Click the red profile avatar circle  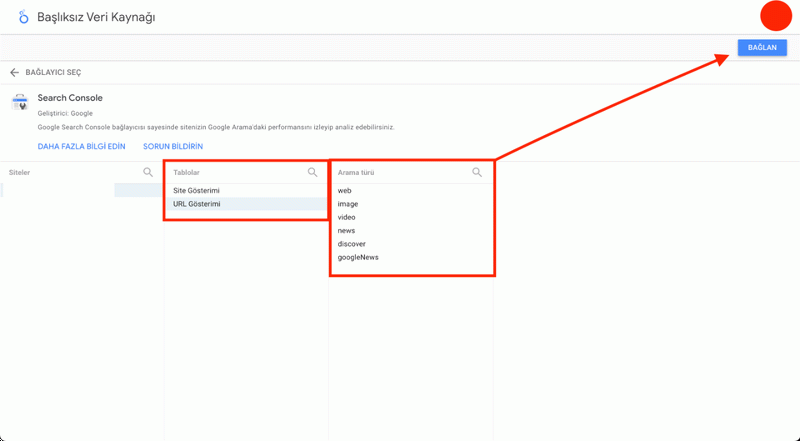pyautogui.click(x=776, y=16)
